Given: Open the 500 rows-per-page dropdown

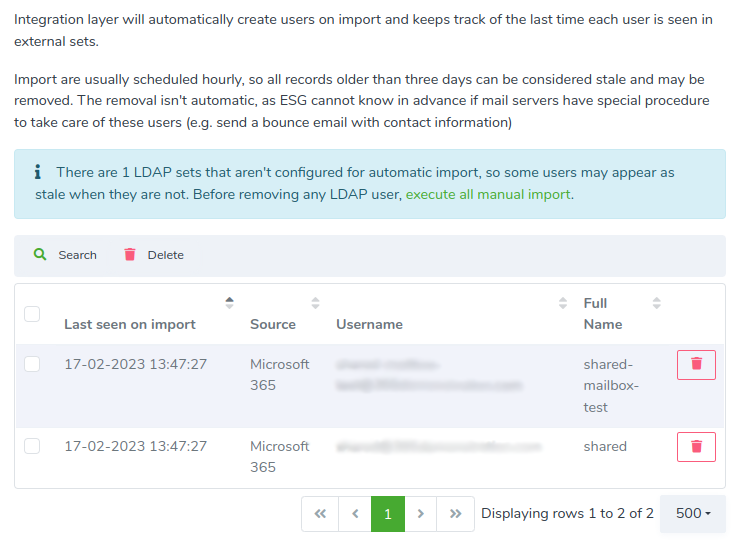Looking at the screenshot, I should click(693, 513).
